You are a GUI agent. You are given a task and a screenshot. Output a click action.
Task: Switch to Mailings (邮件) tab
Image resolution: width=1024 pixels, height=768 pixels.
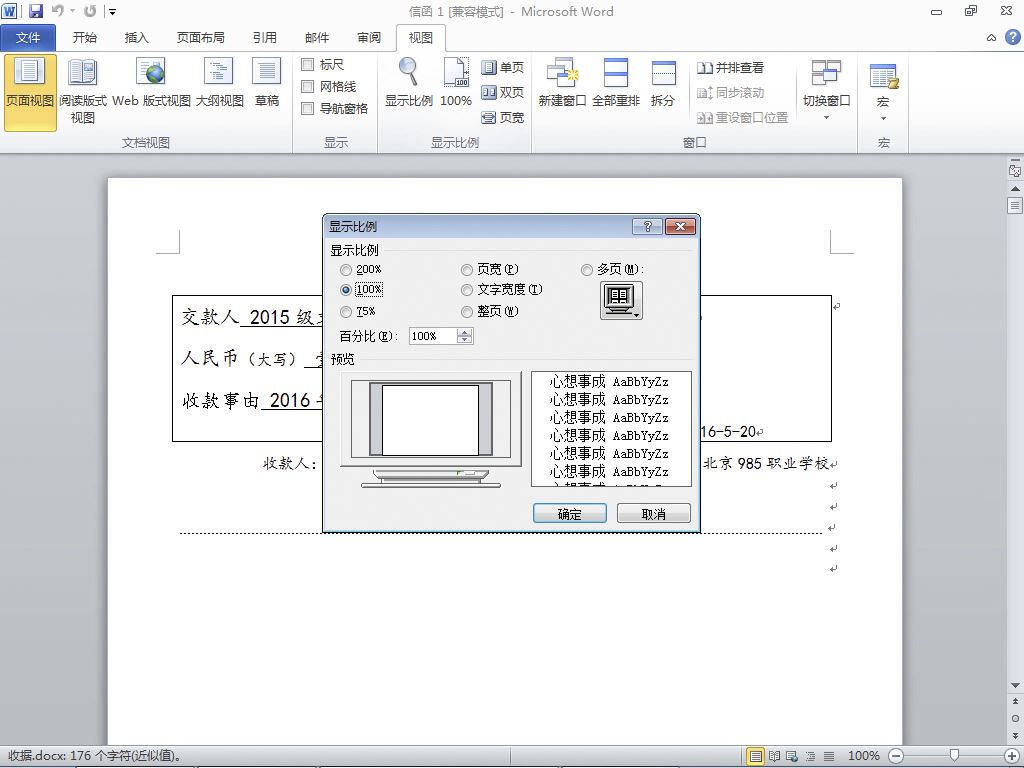pos(317,38)
